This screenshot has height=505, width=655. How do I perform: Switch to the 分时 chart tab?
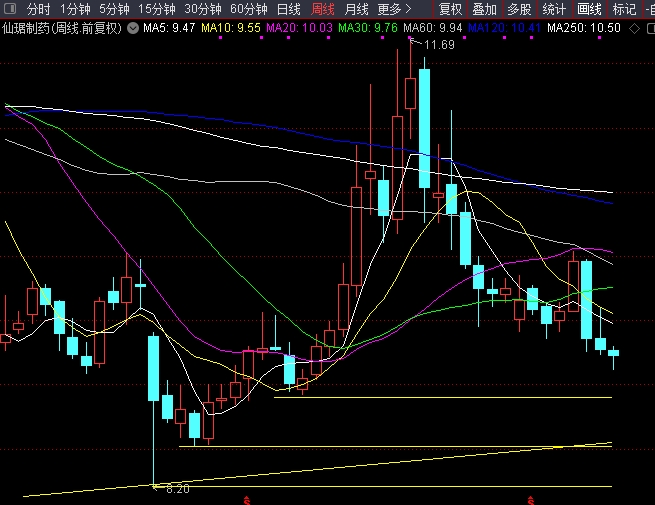coord(38,9)
